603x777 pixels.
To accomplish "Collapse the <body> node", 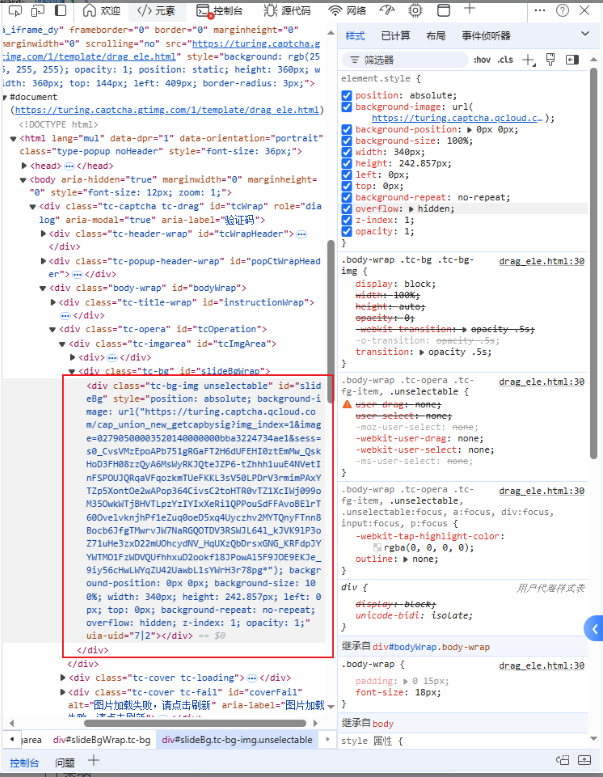I will click(23, 180).
